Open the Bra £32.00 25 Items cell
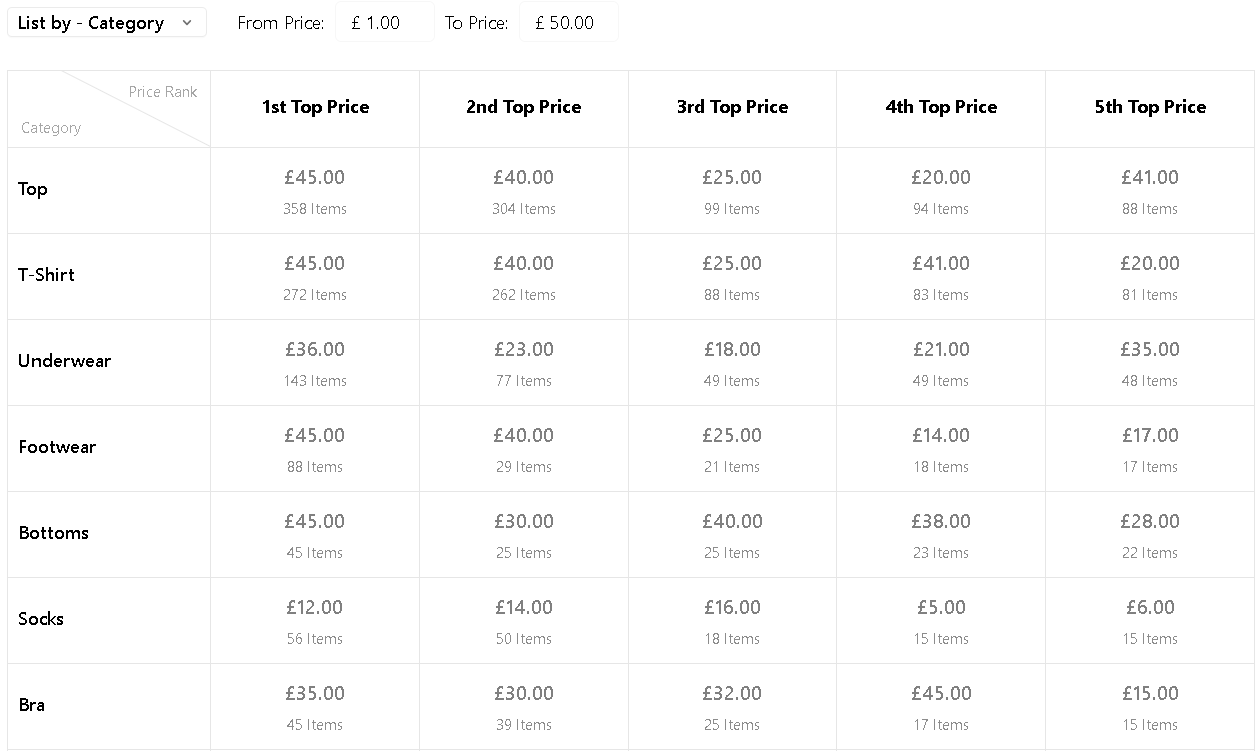The image size is (1255, 751). click(733, 707)
